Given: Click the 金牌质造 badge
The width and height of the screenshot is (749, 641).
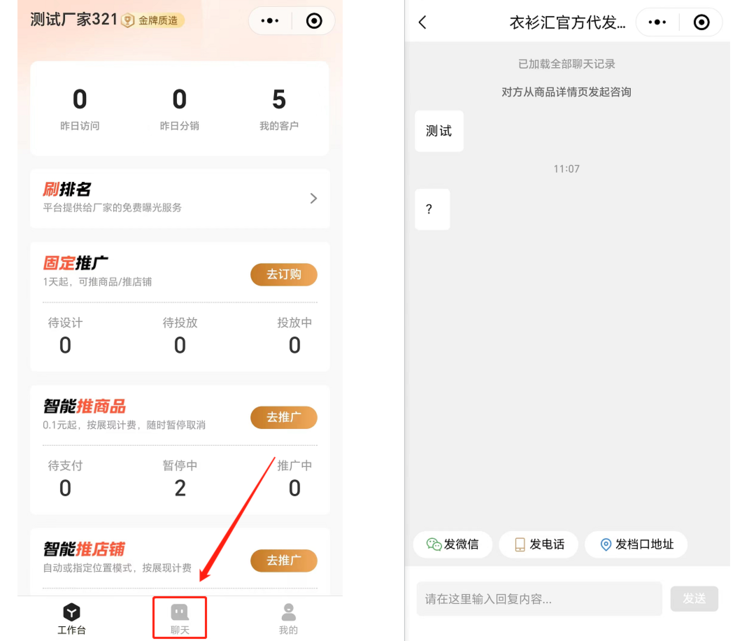Looking at the screenshot, I should point(152,20).
